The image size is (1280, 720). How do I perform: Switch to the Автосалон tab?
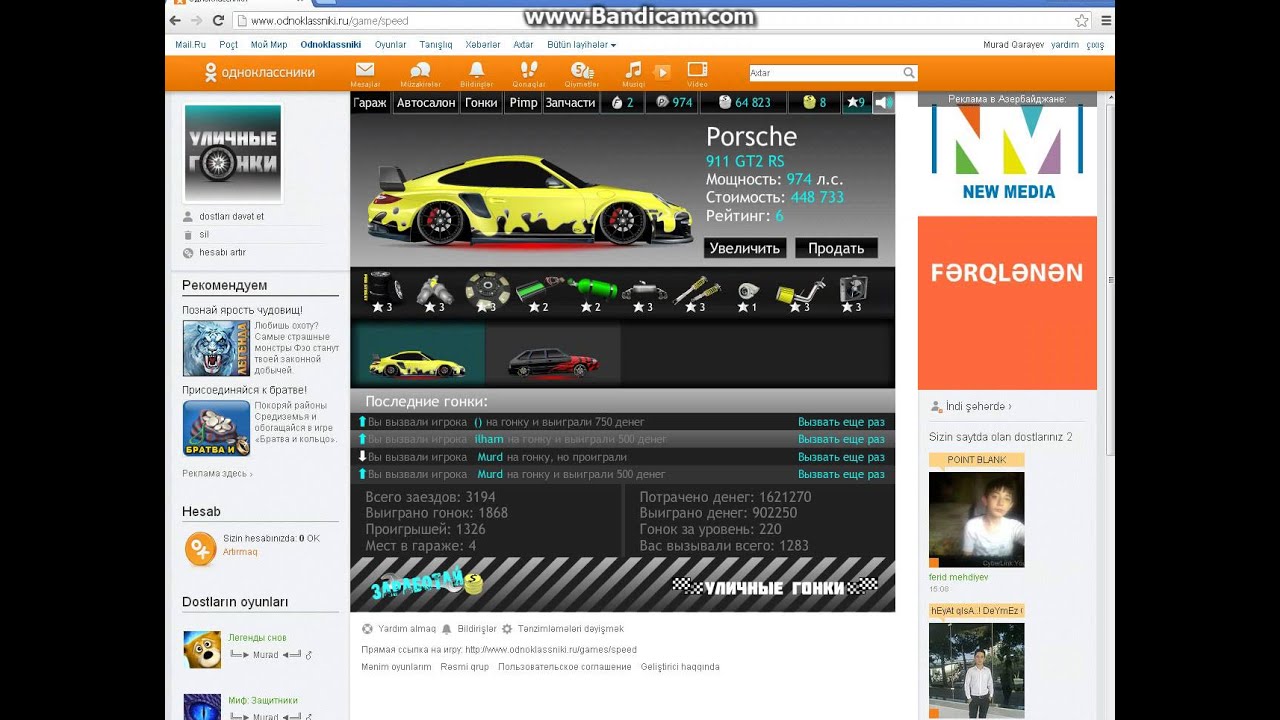(426, 102)
